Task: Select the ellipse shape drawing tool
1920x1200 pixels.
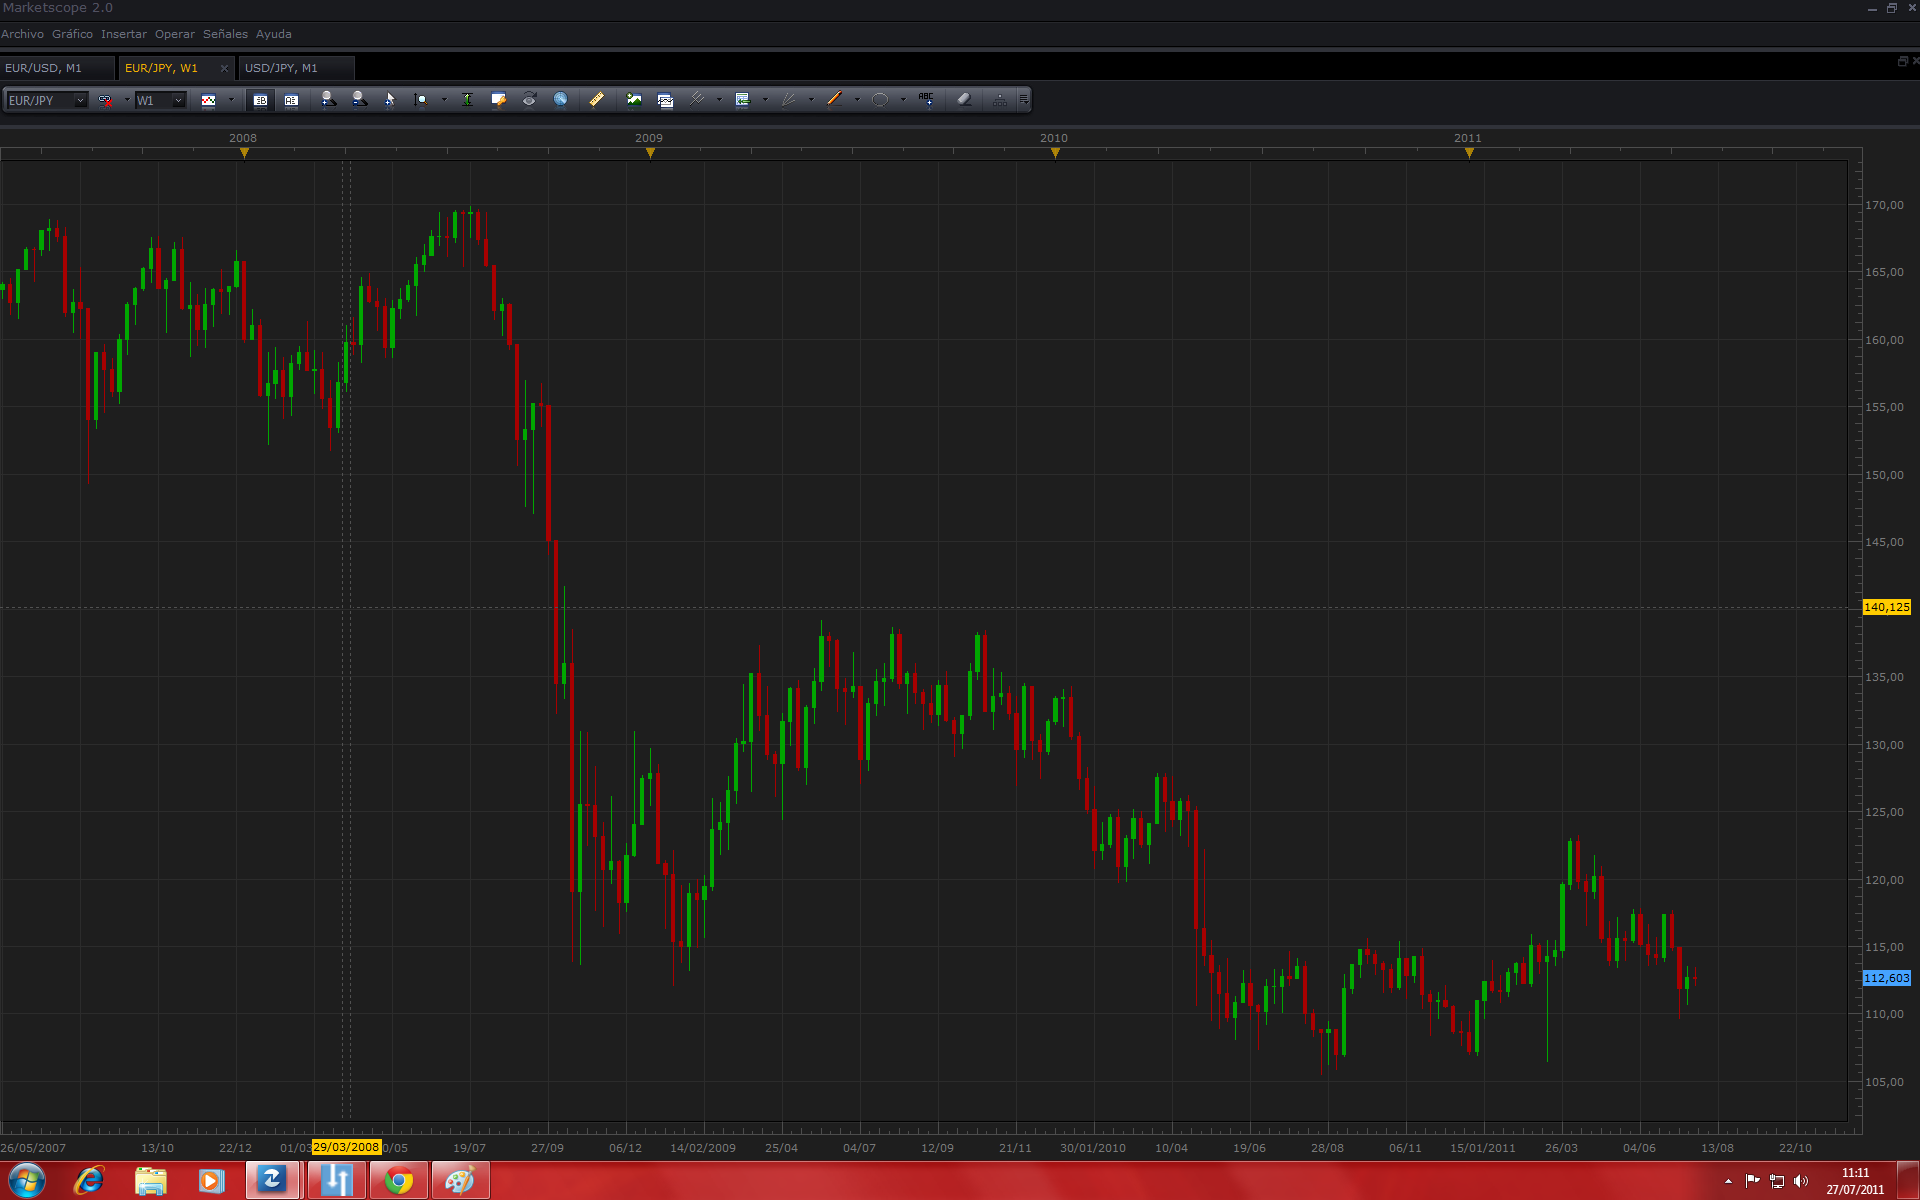Action: [x=880, y=99]
